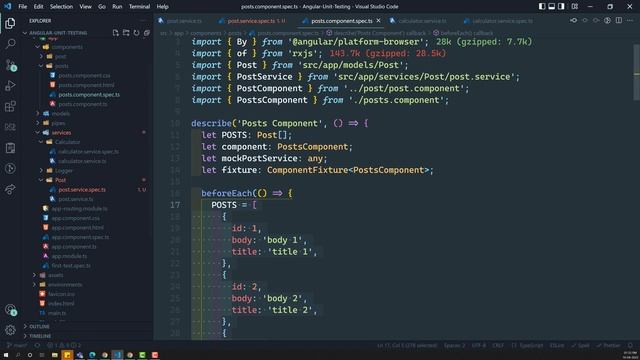Open the Source Control view
The image size is (640, 360).
point(10,64)
